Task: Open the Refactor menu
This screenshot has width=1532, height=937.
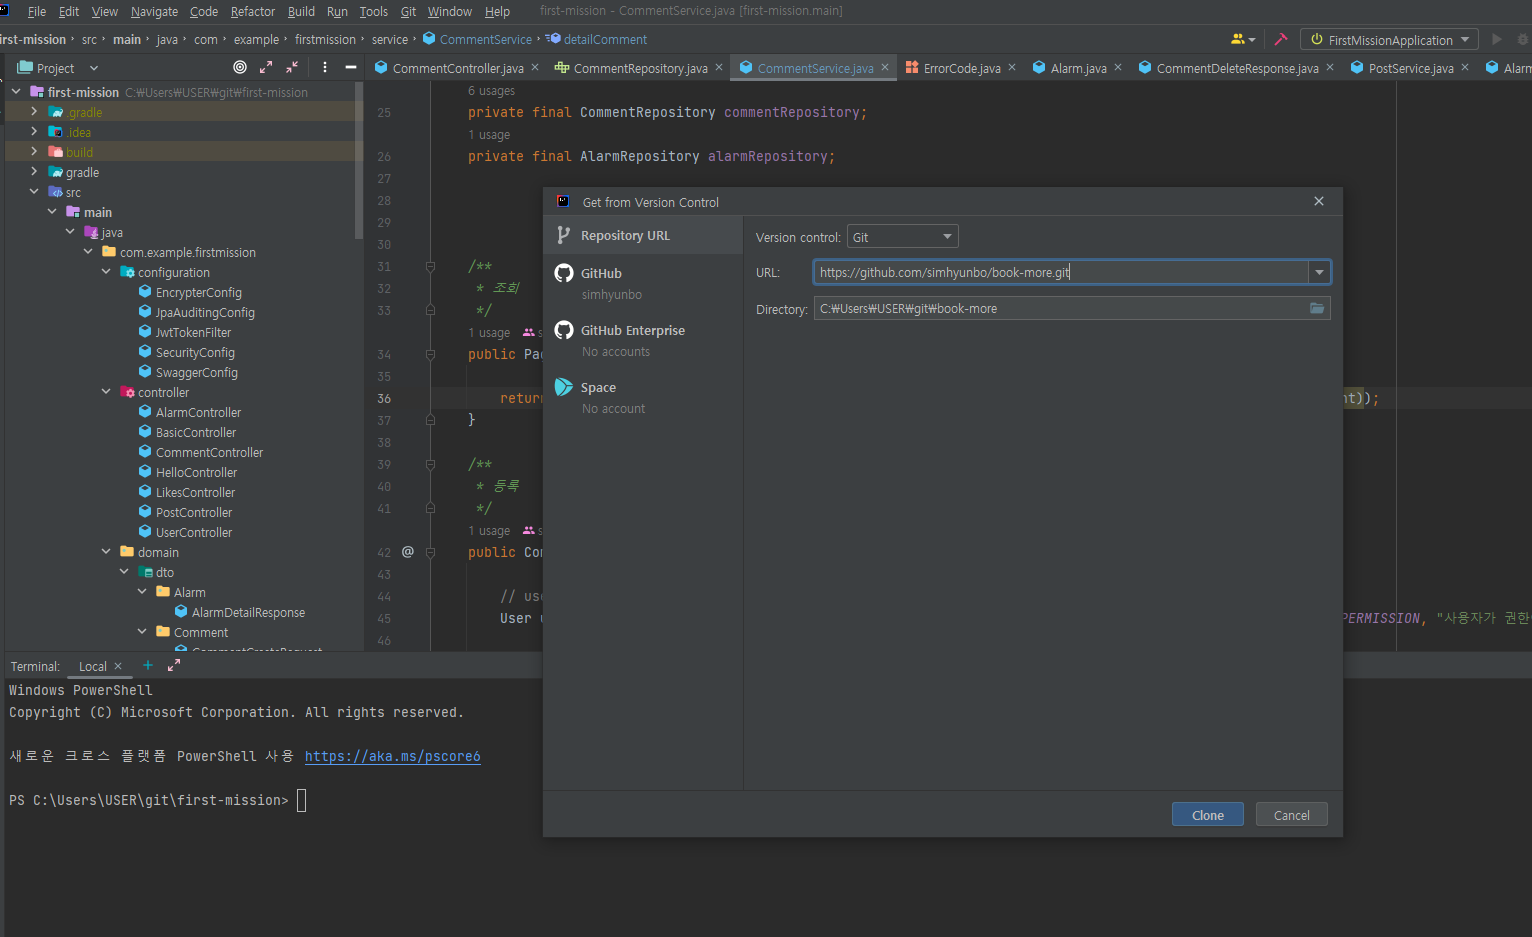Action: click(252, 11)
